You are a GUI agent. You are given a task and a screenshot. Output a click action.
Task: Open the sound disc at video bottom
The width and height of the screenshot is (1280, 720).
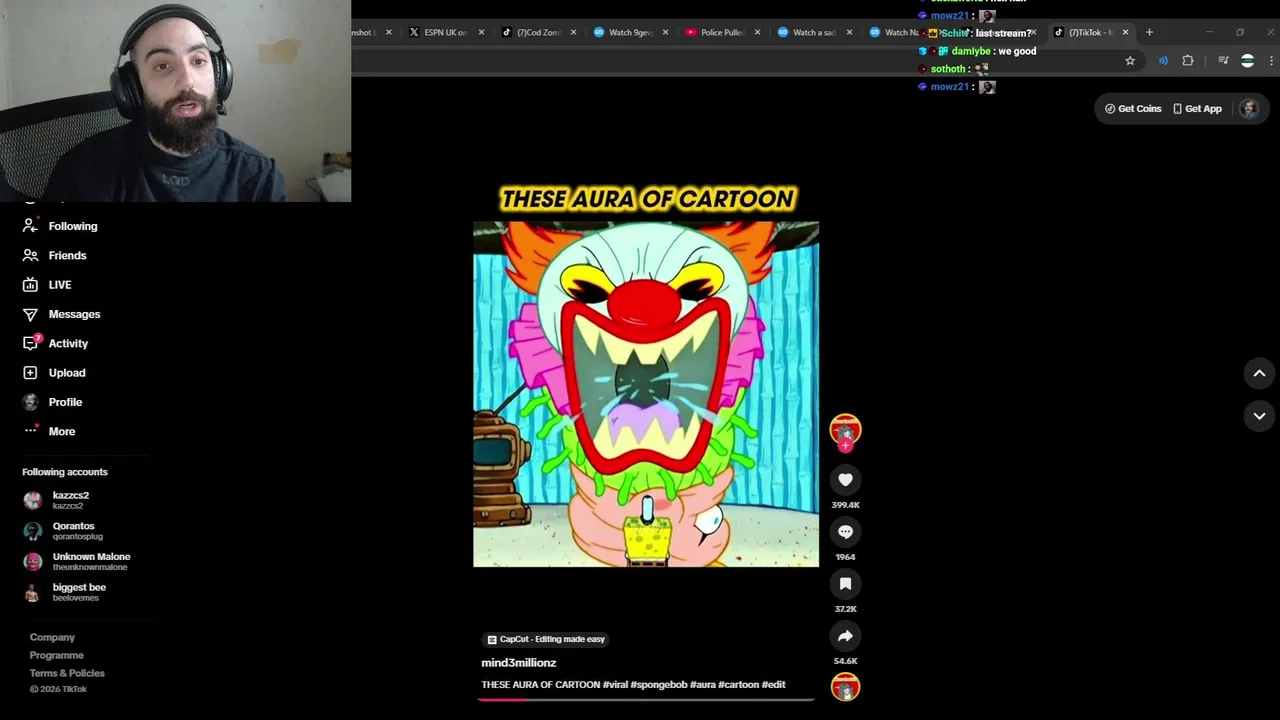845,688
